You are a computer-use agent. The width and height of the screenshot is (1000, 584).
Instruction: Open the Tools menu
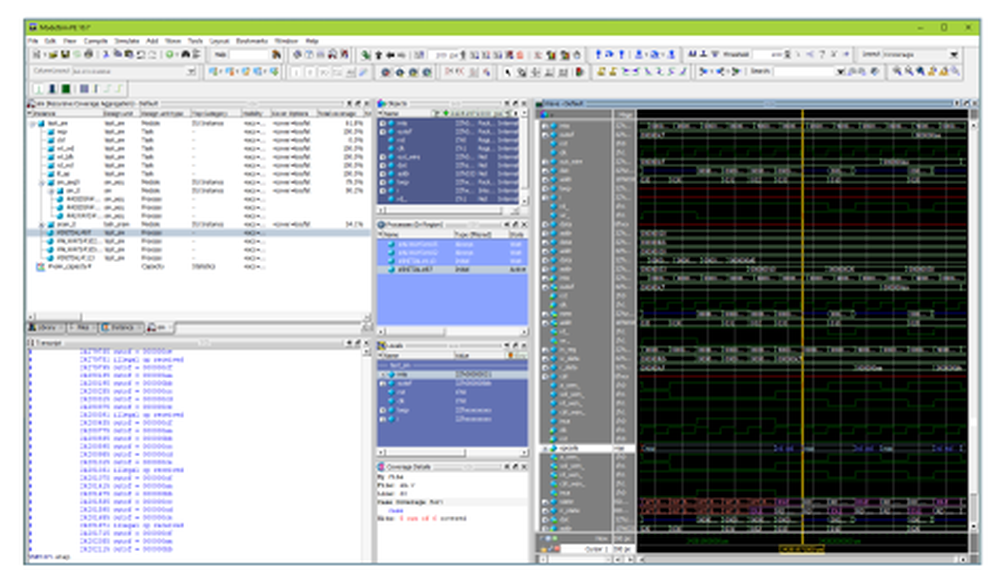pyautogui.click(x=195, y=41)
